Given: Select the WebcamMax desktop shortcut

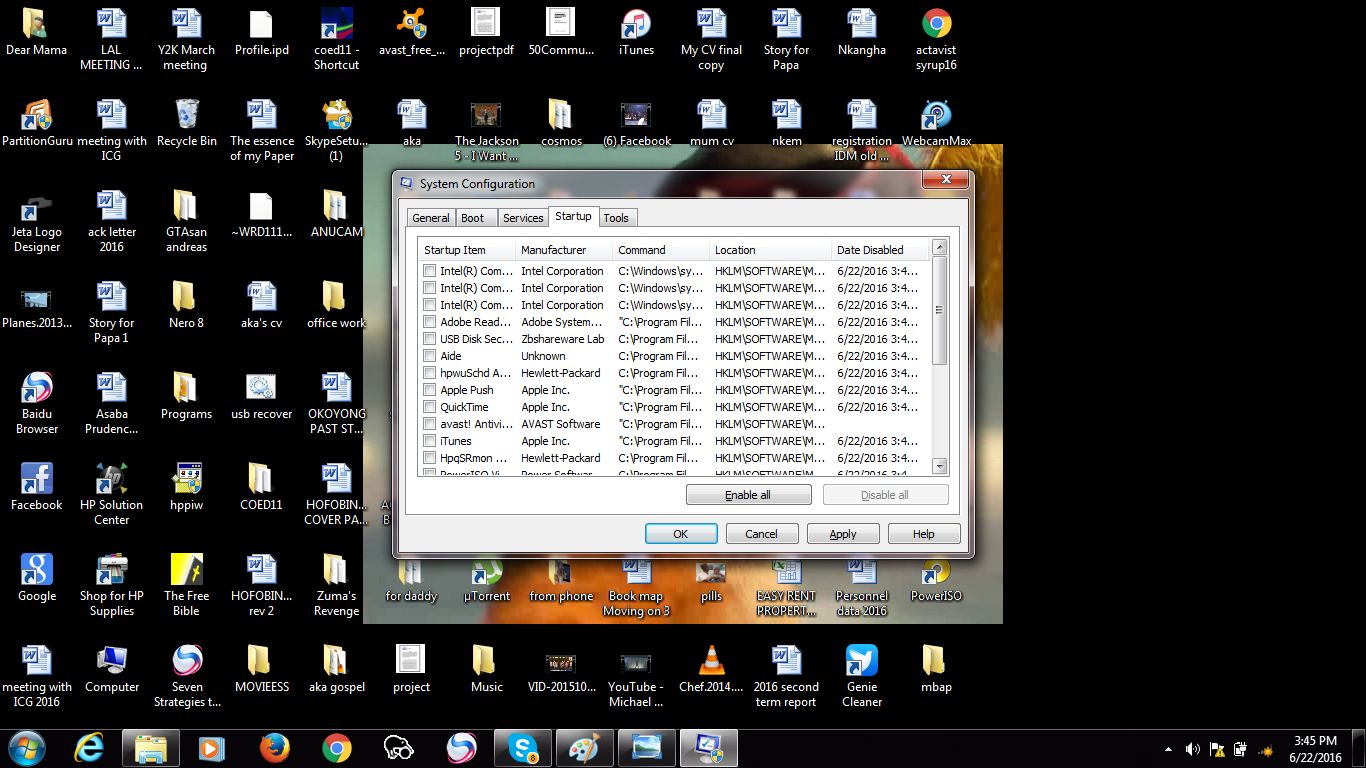Looking at the screenshot, I should point(936,124).
